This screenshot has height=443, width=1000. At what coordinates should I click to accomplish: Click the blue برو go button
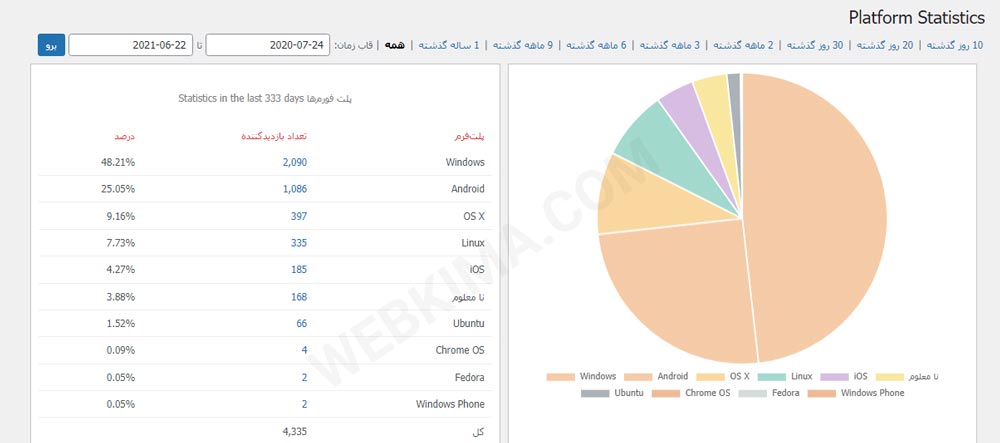(x=51, y=45)
